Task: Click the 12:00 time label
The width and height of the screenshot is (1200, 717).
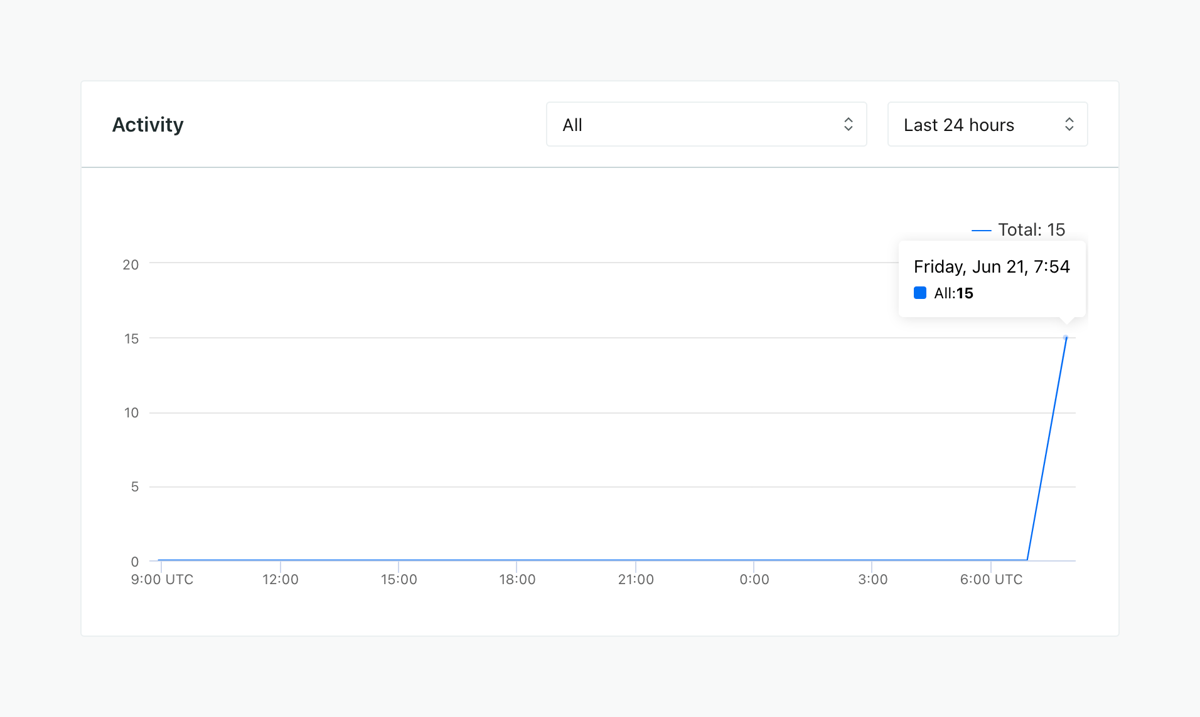Action: (280, 578)
